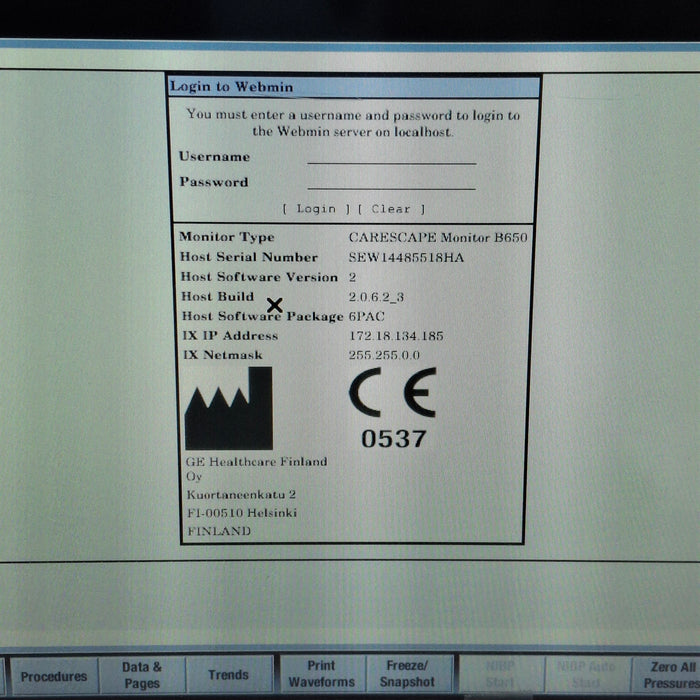Click the FINLAND text line
This screenshot has width=700, height=700.
219,531
